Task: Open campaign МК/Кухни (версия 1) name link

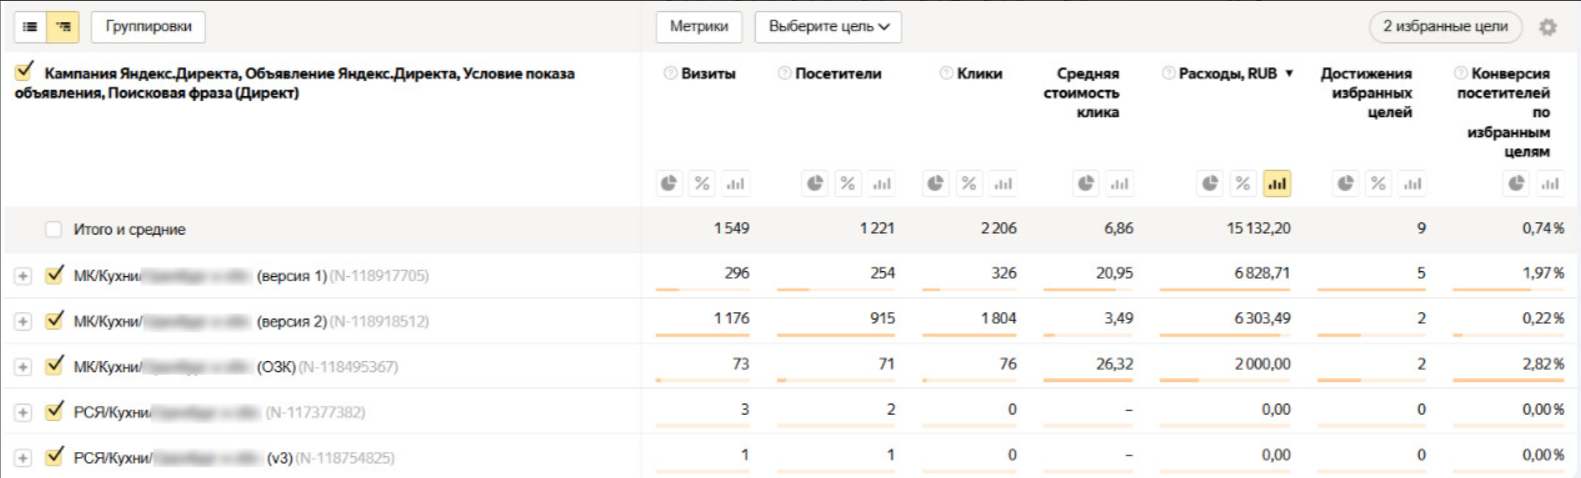Action: (200, 276)
